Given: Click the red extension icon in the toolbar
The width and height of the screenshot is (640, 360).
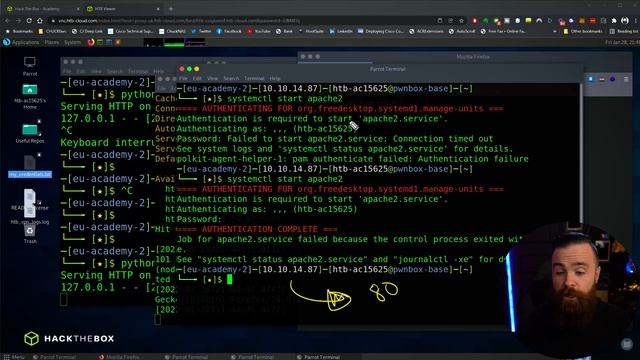Looking at the screenshot, I should point(474,20).
